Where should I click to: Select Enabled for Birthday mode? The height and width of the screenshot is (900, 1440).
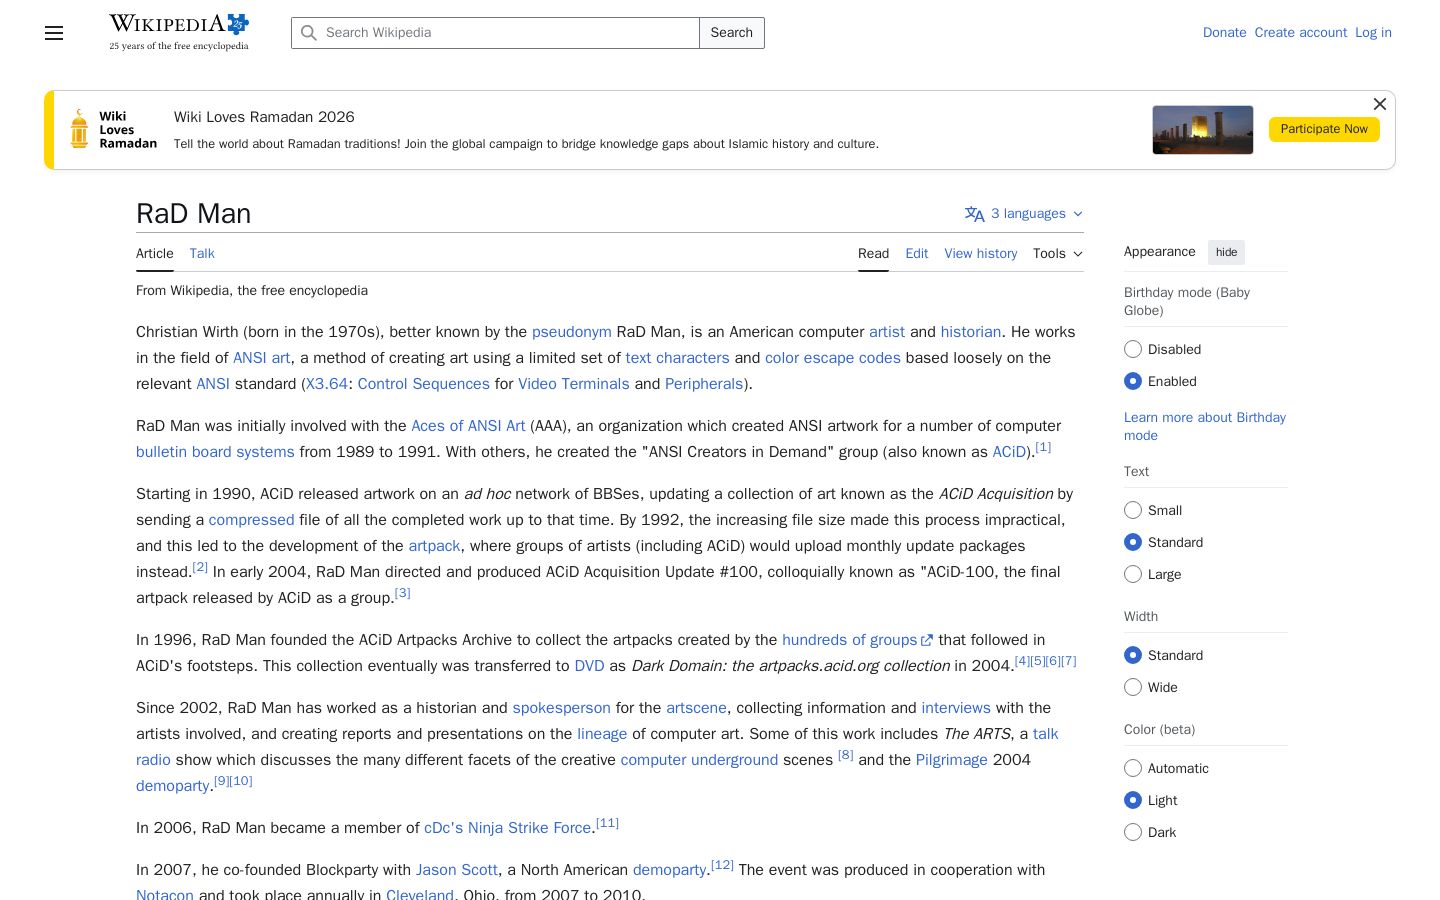[x=1133, y=381]
